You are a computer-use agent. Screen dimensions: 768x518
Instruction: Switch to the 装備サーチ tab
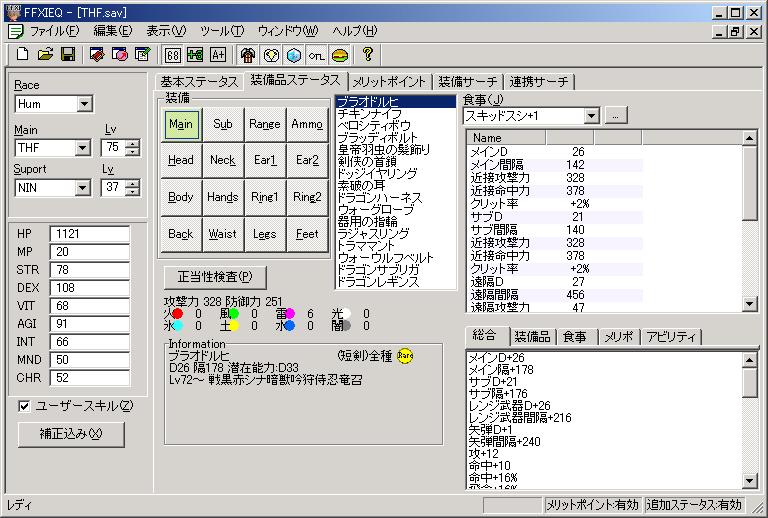[x=467, y=82]
